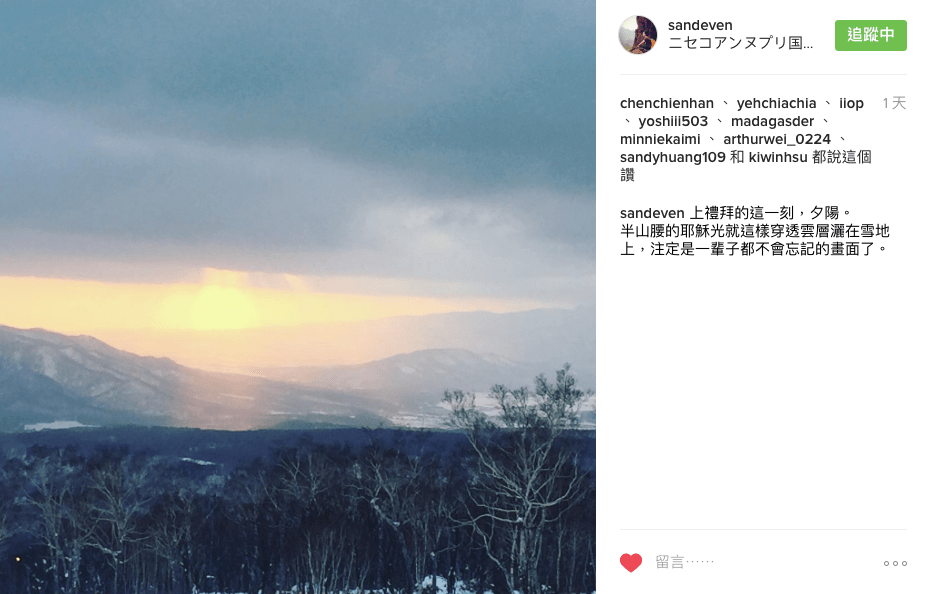Open arthurwei_0224's profile link
This screenshot has height=594, width=926.
pyautogui.click(x=777, y=139)
